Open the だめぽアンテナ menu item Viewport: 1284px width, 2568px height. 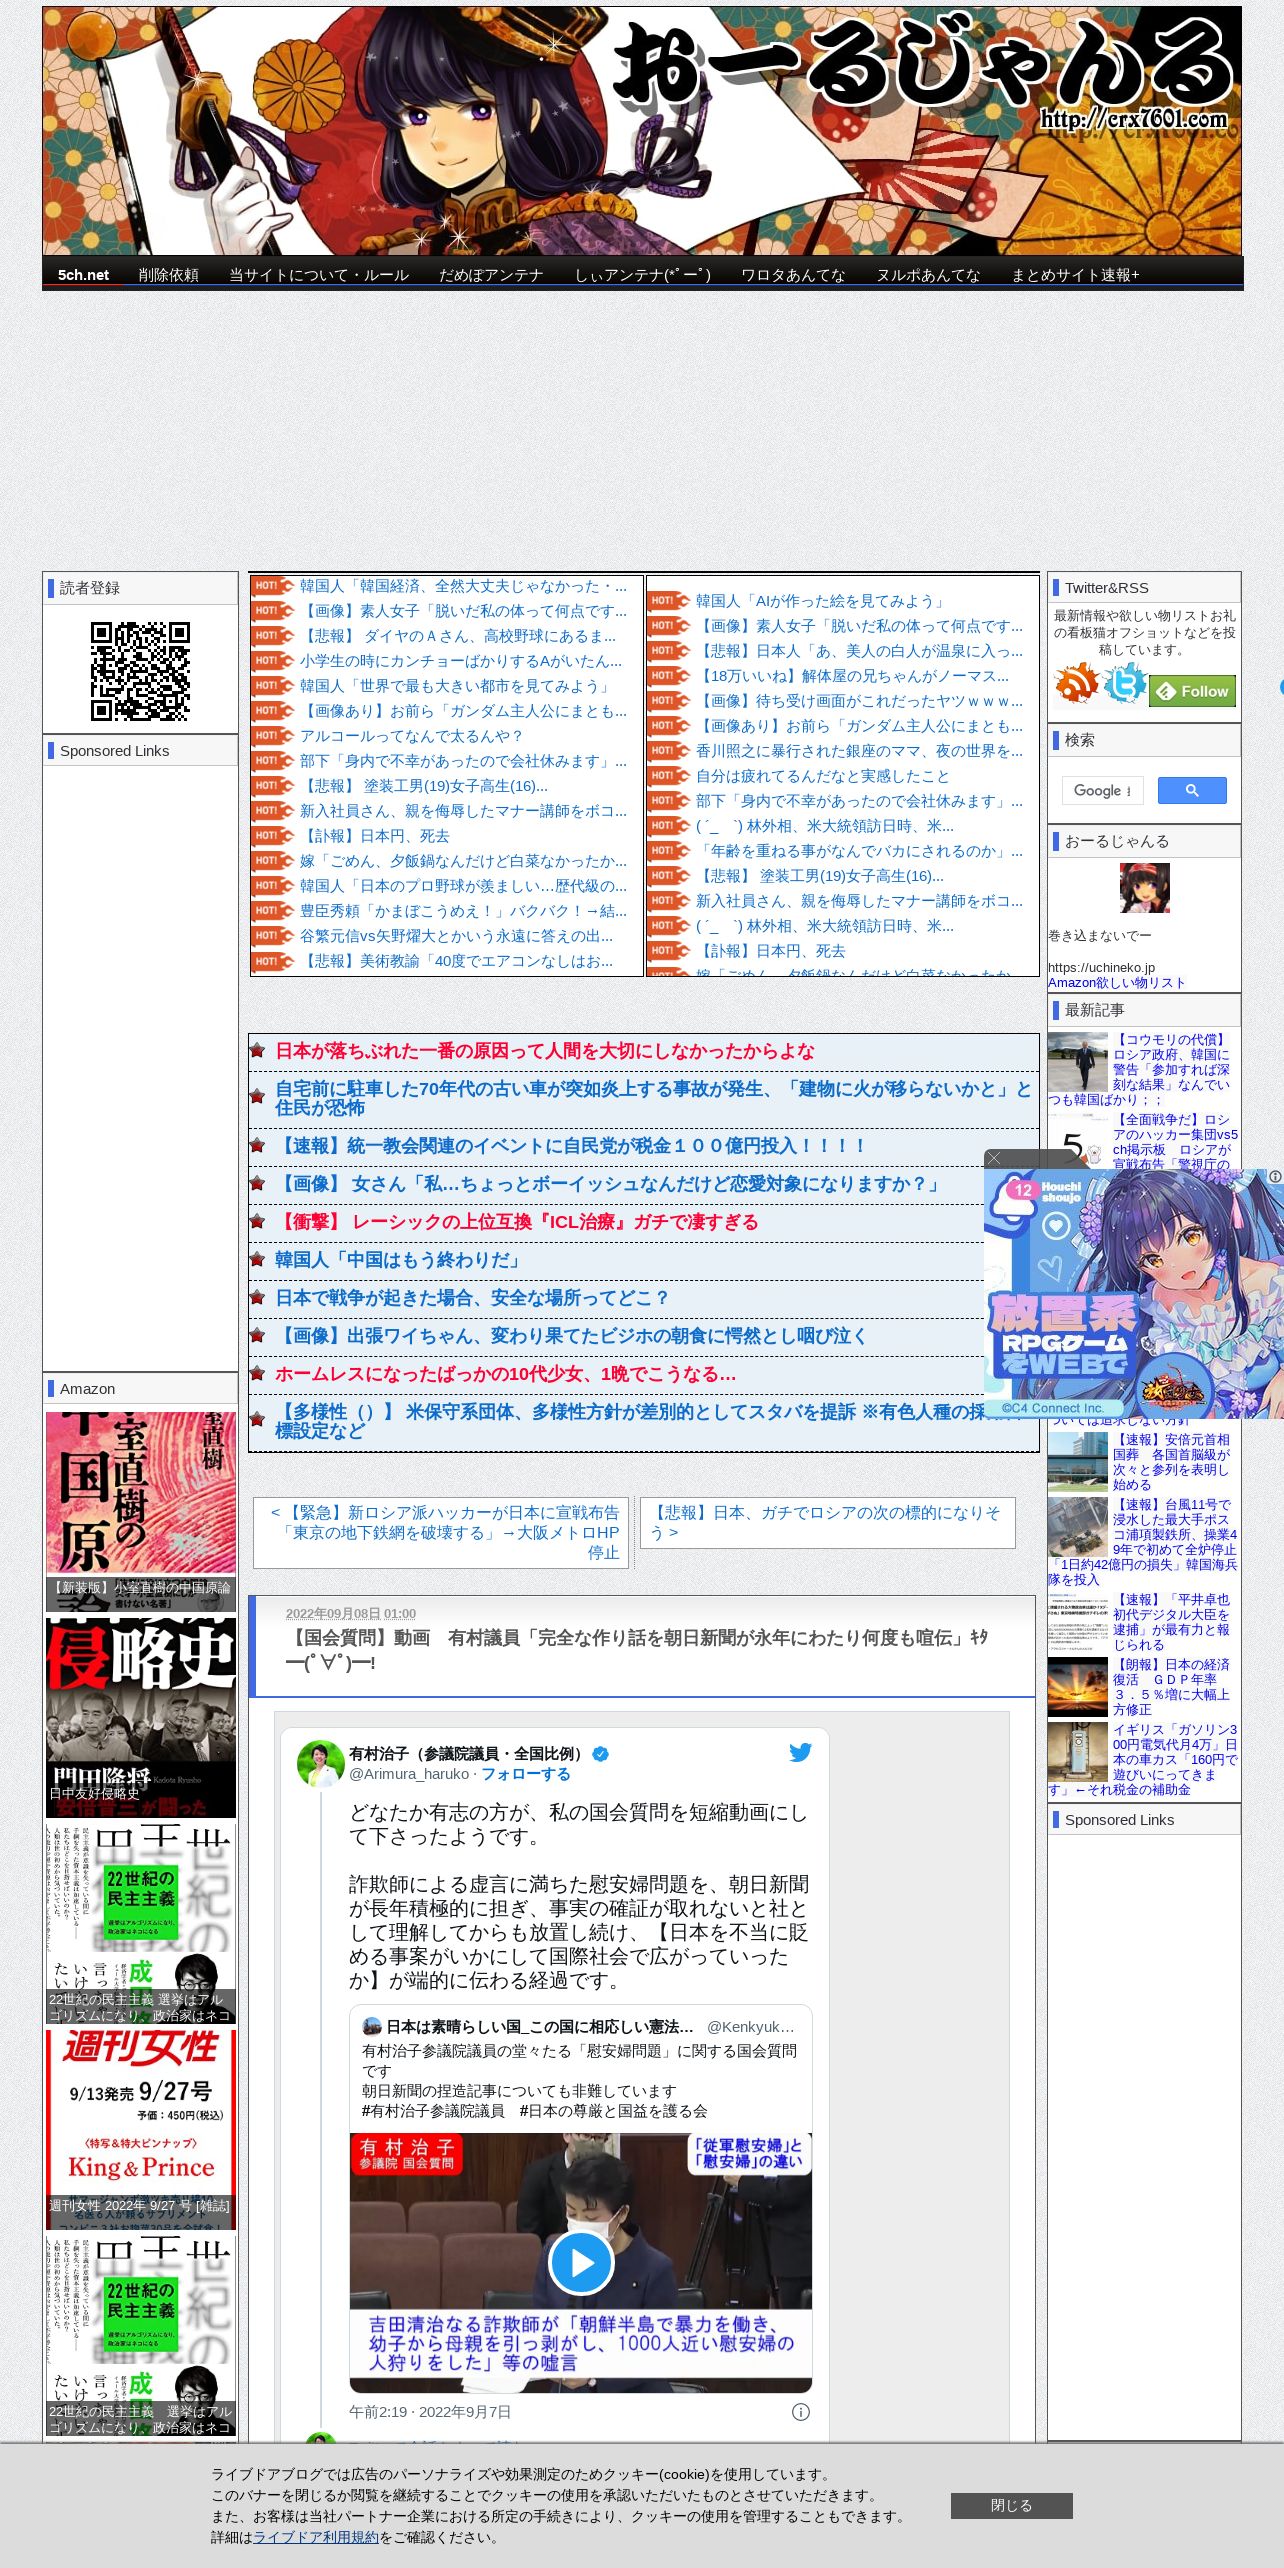[x=491, y=275]
